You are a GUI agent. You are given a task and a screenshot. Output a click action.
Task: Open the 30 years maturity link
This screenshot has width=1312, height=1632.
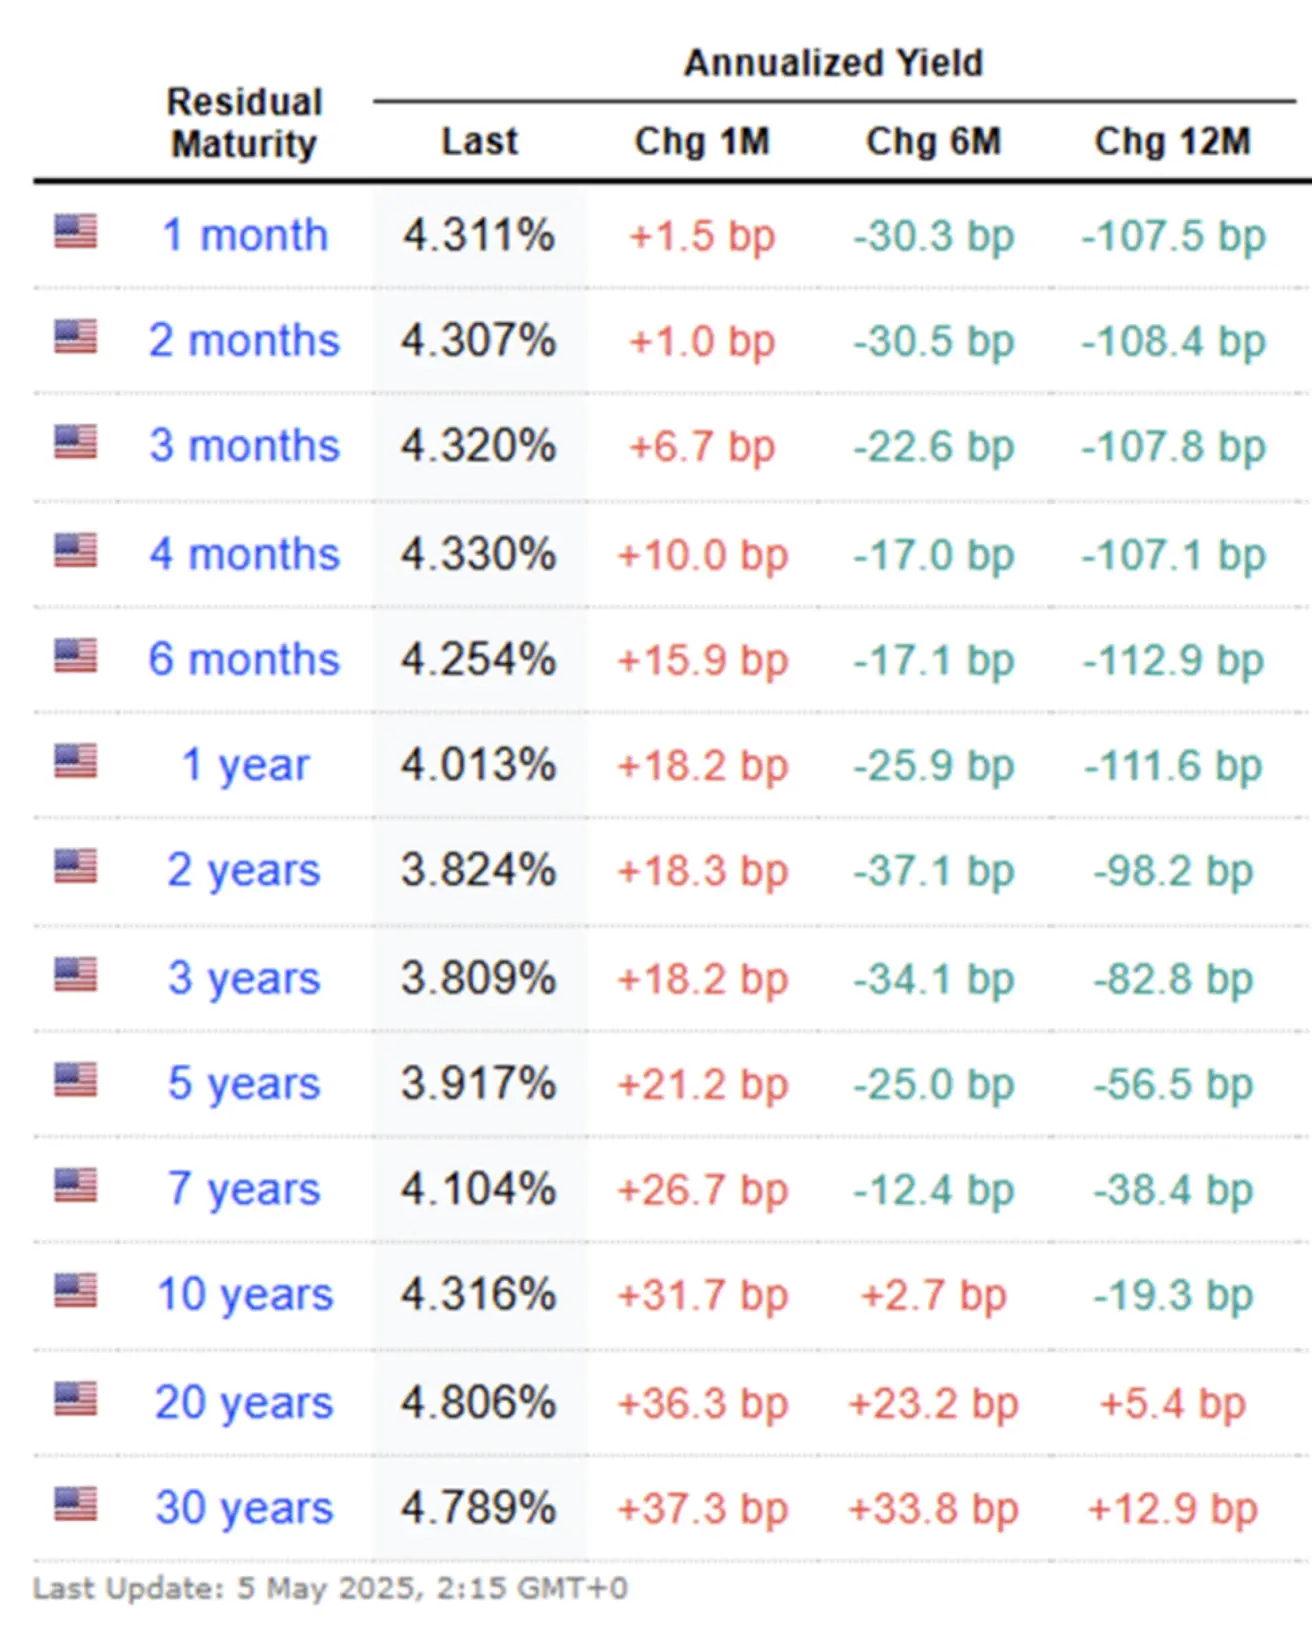(244, 1508)
